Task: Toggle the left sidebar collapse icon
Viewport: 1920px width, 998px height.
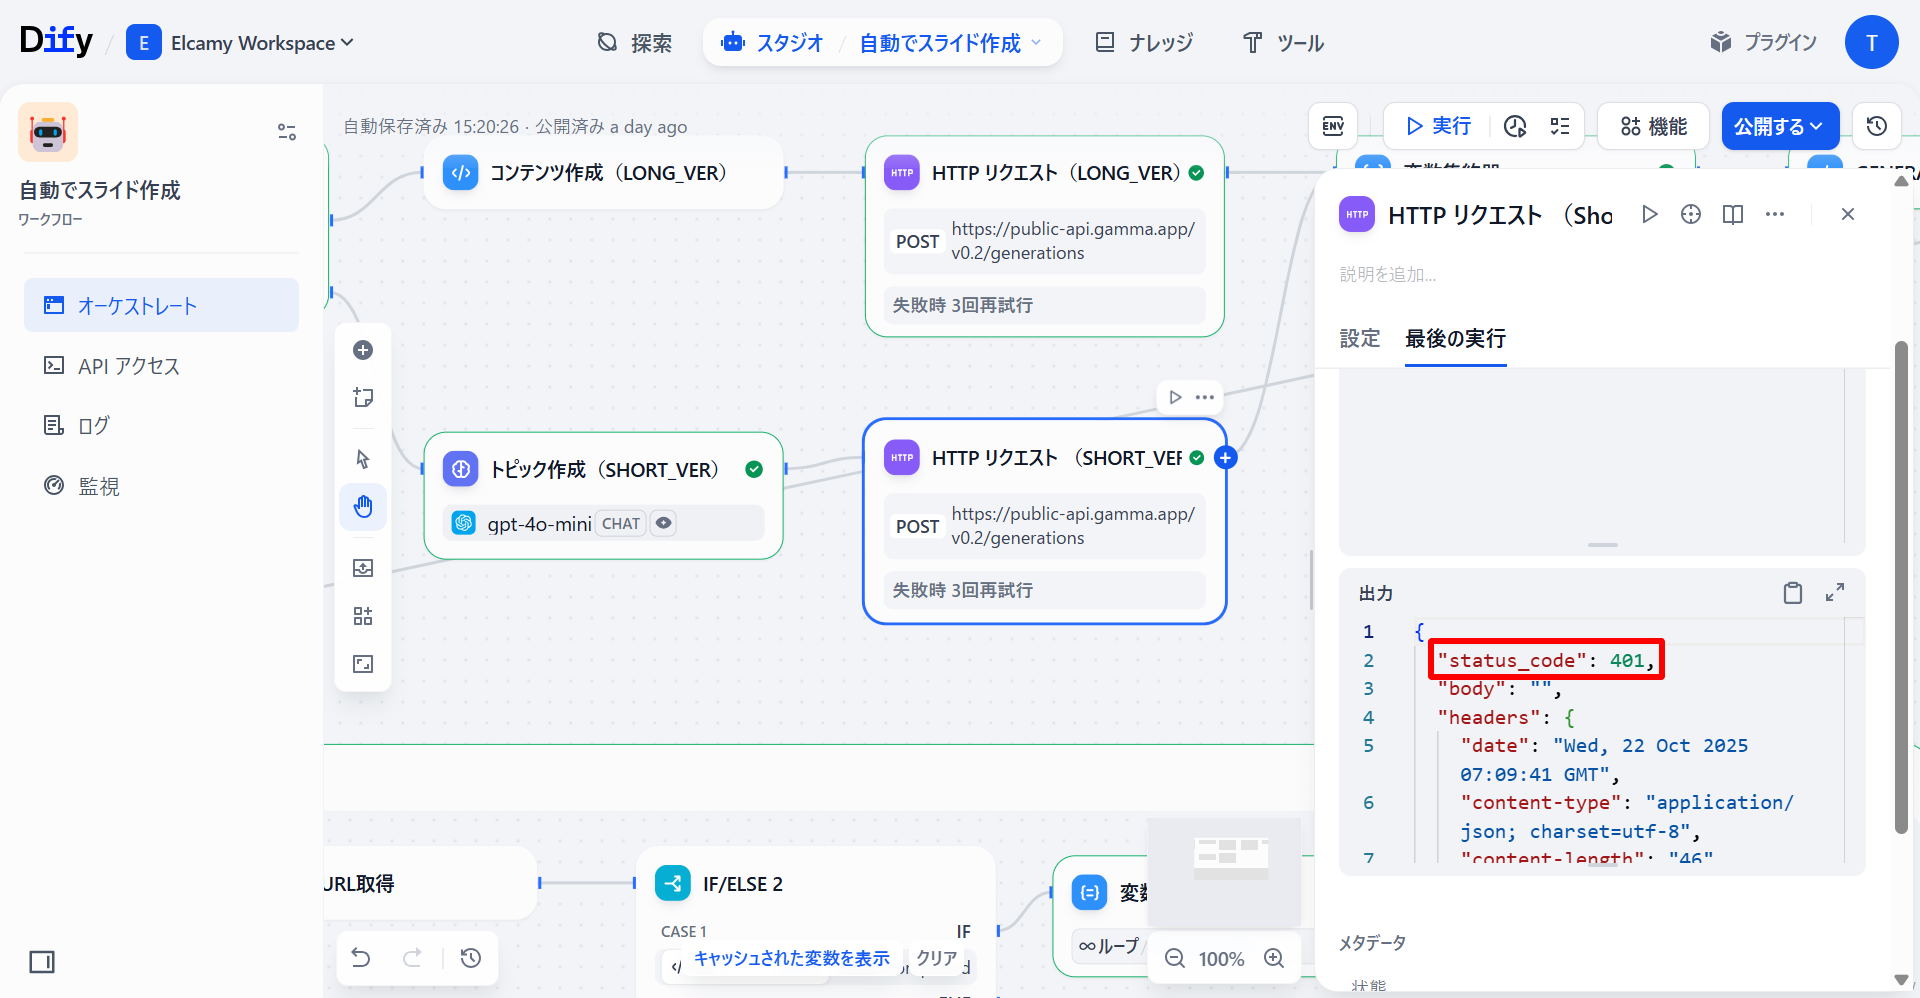Action: coord(42,962)
